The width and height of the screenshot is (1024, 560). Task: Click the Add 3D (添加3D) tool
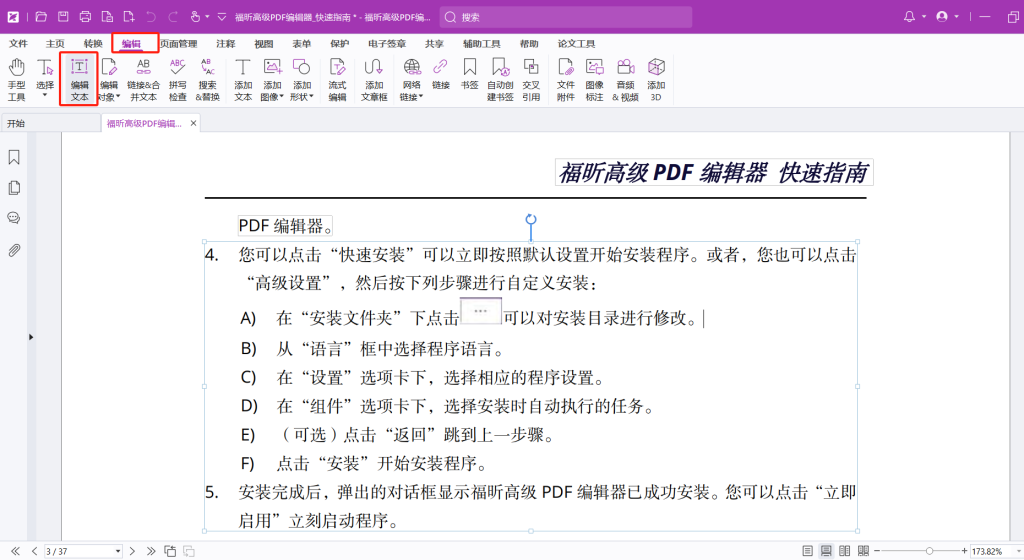656,79
